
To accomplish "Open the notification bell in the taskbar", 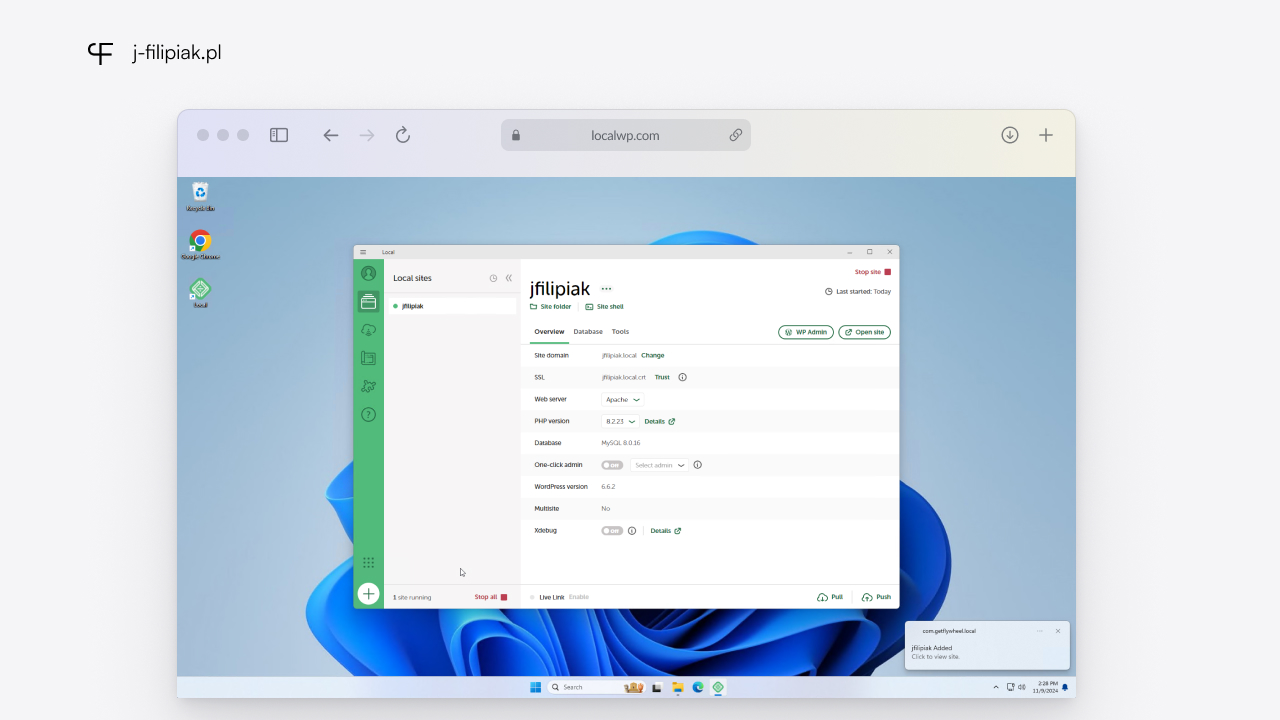I will [1065, 687].
